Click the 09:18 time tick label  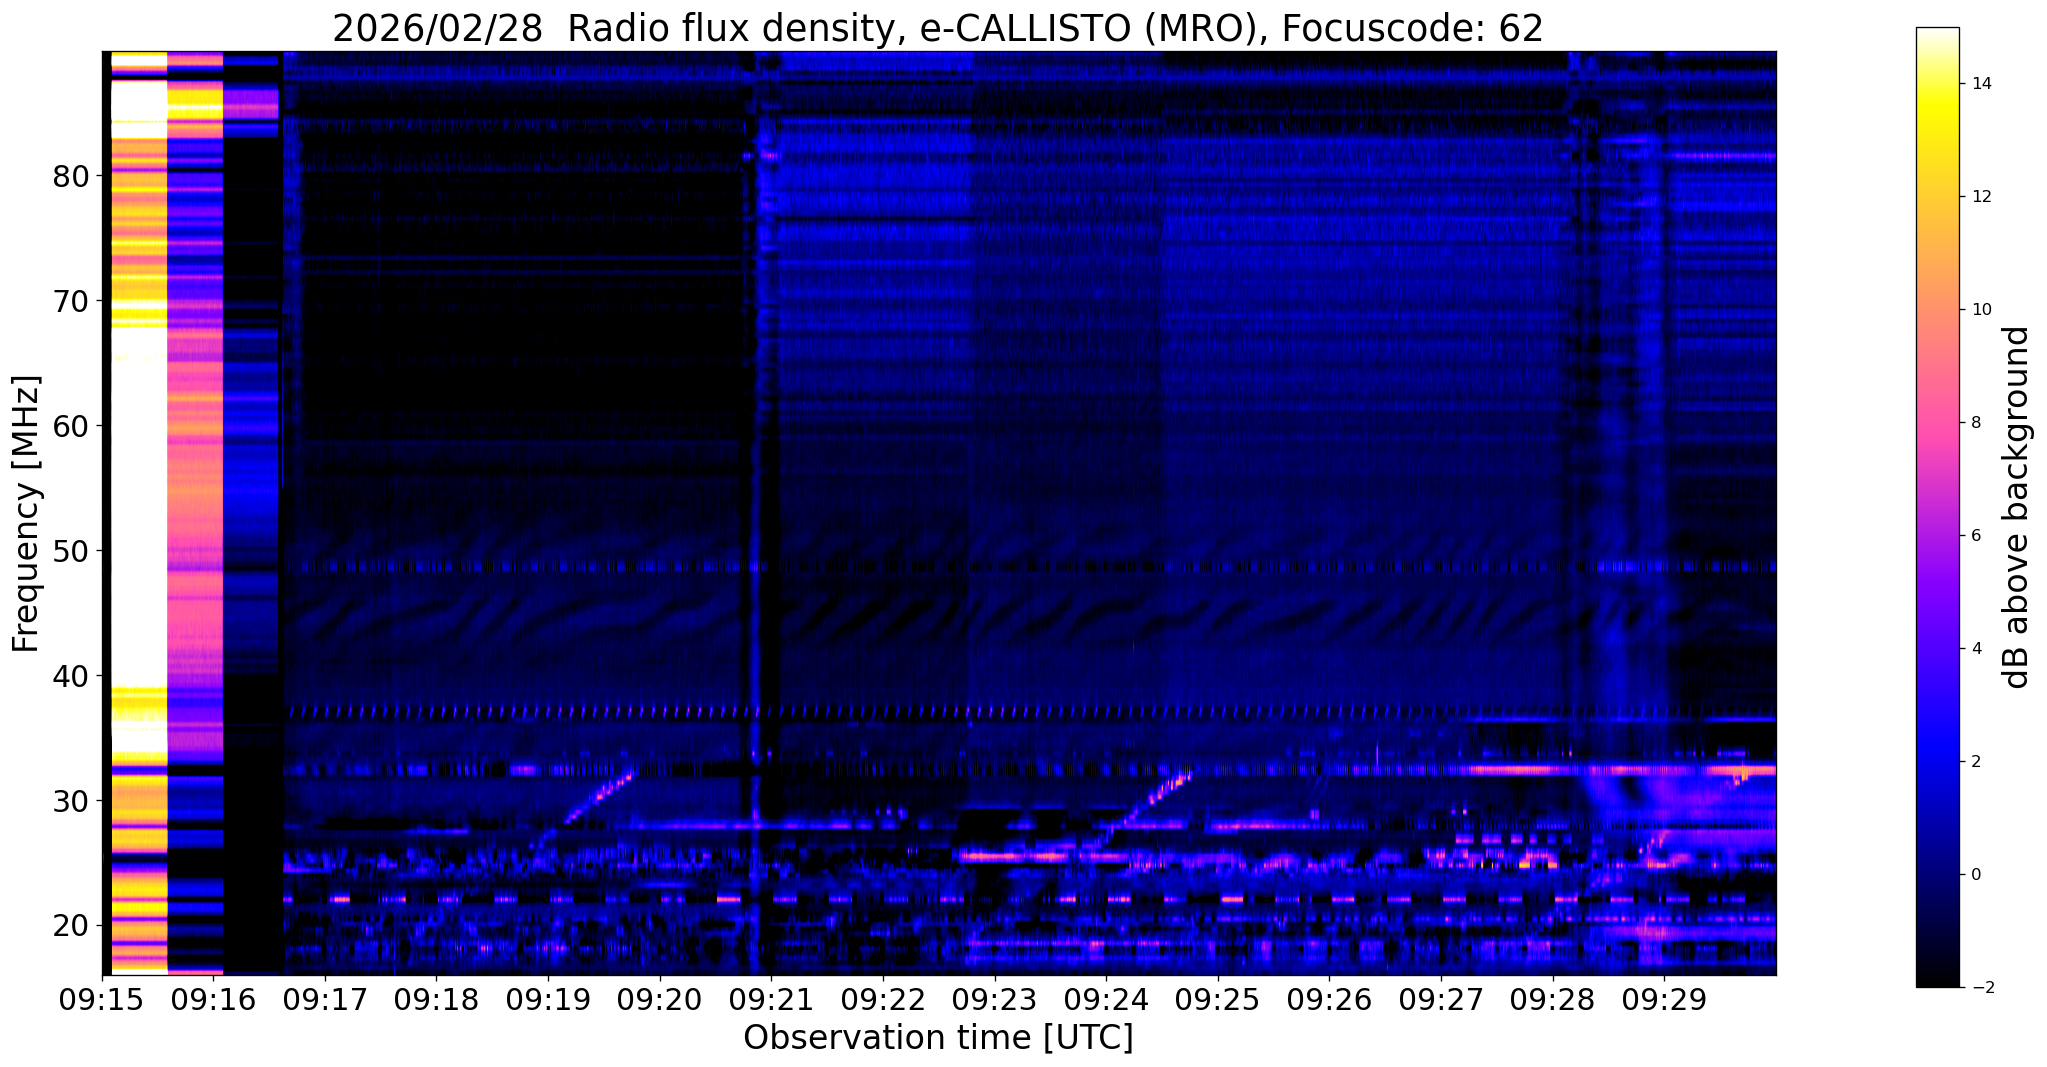(436, 1000)
